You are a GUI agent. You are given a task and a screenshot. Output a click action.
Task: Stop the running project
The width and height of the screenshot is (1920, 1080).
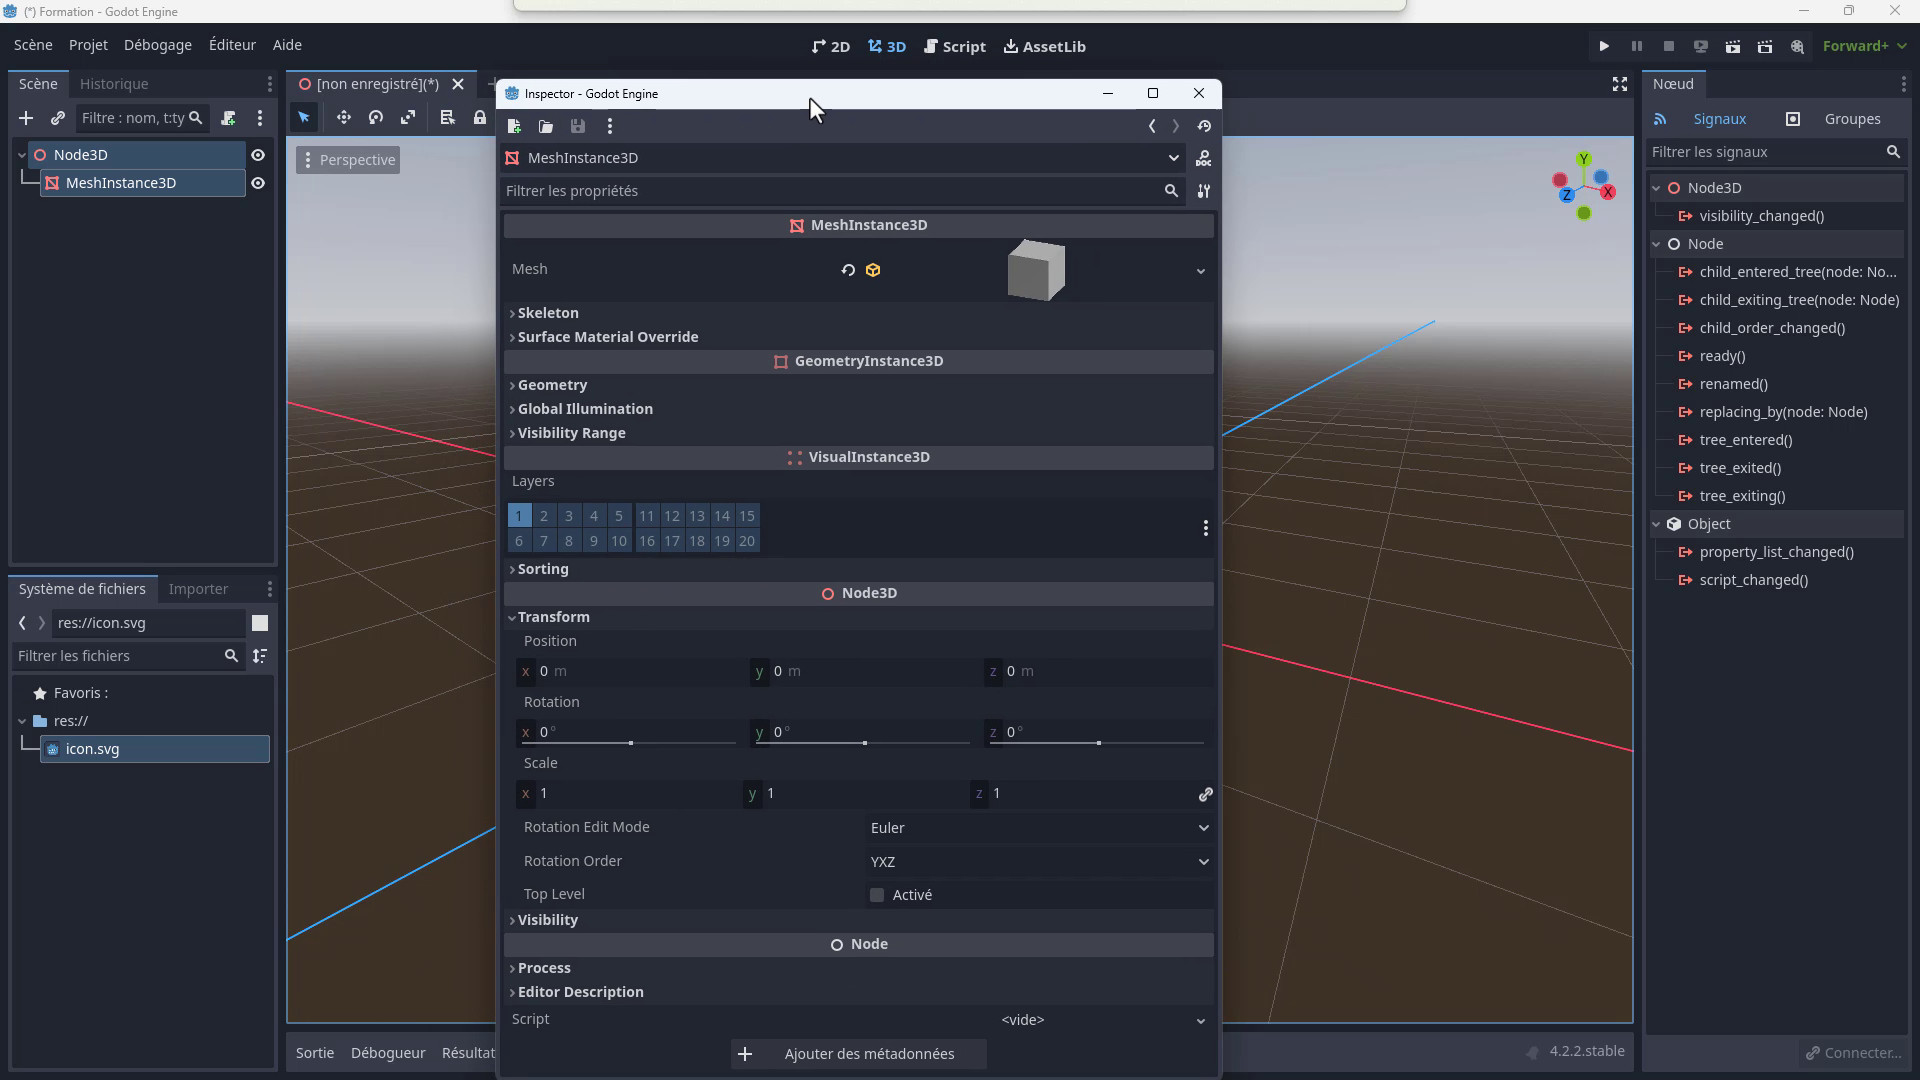tap(1668, 46)
